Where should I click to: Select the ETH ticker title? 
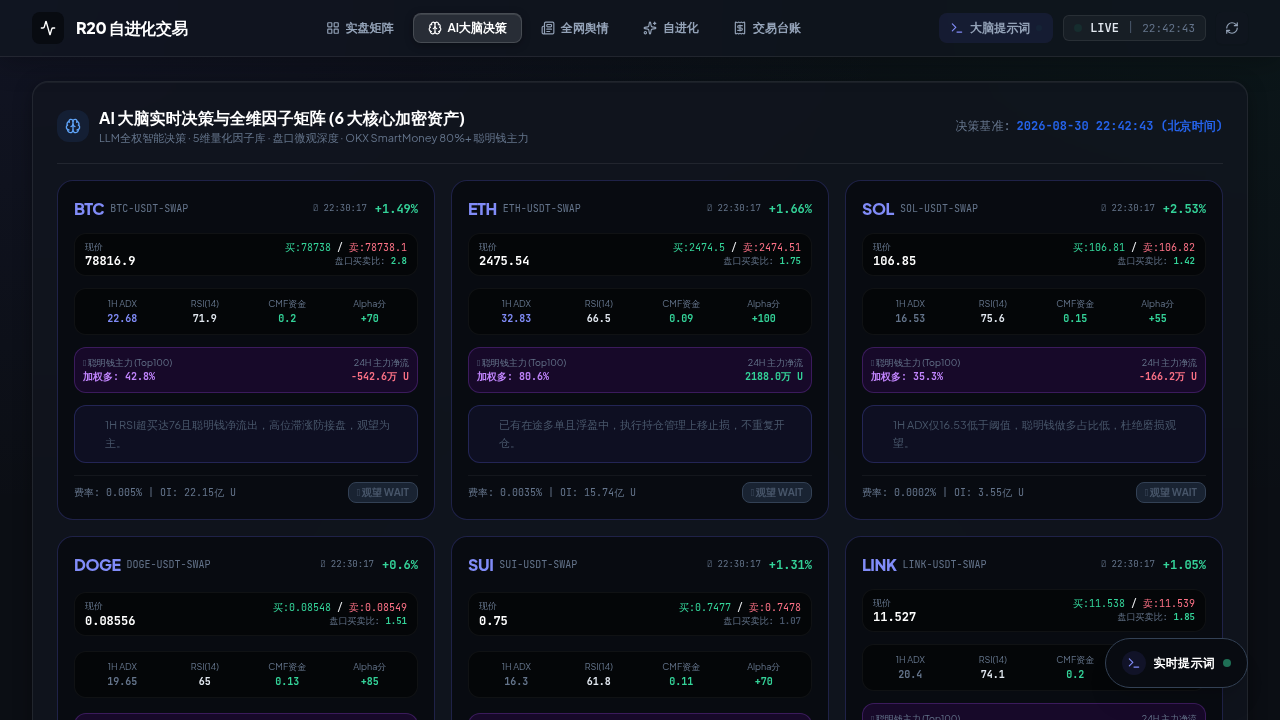point(482,209)
